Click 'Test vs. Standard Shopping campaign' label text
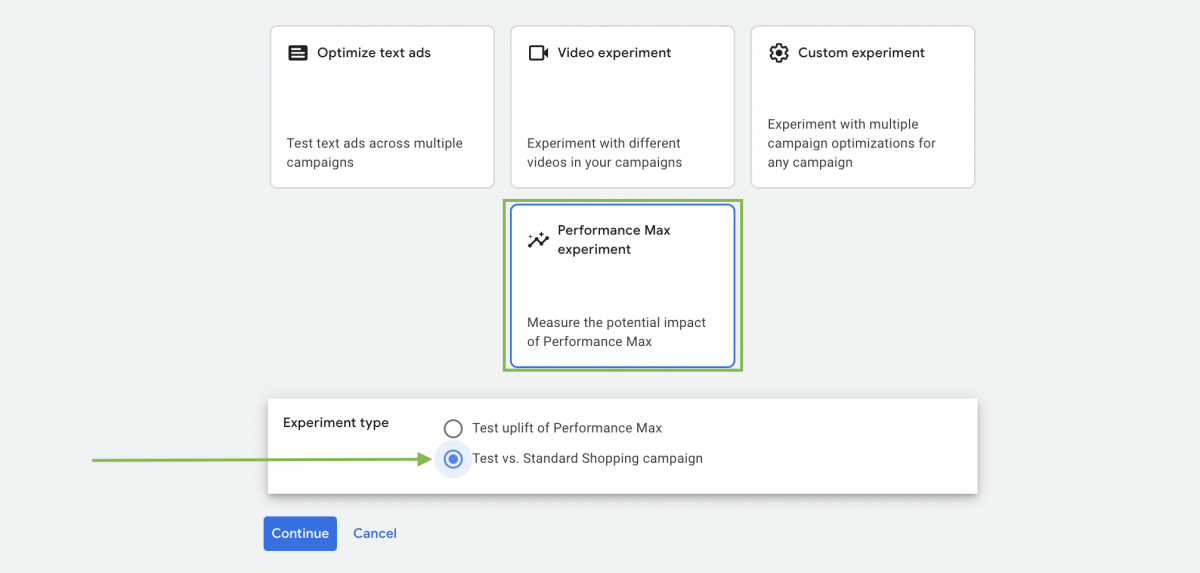1200x573 pixels. (x=587, y=459)
